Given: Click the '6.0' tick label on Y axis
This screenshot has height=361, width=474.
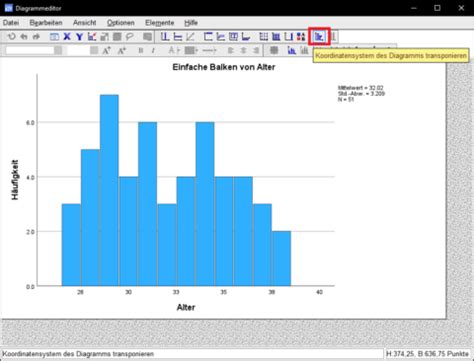Looking at the screenshot, I should 30,123.
